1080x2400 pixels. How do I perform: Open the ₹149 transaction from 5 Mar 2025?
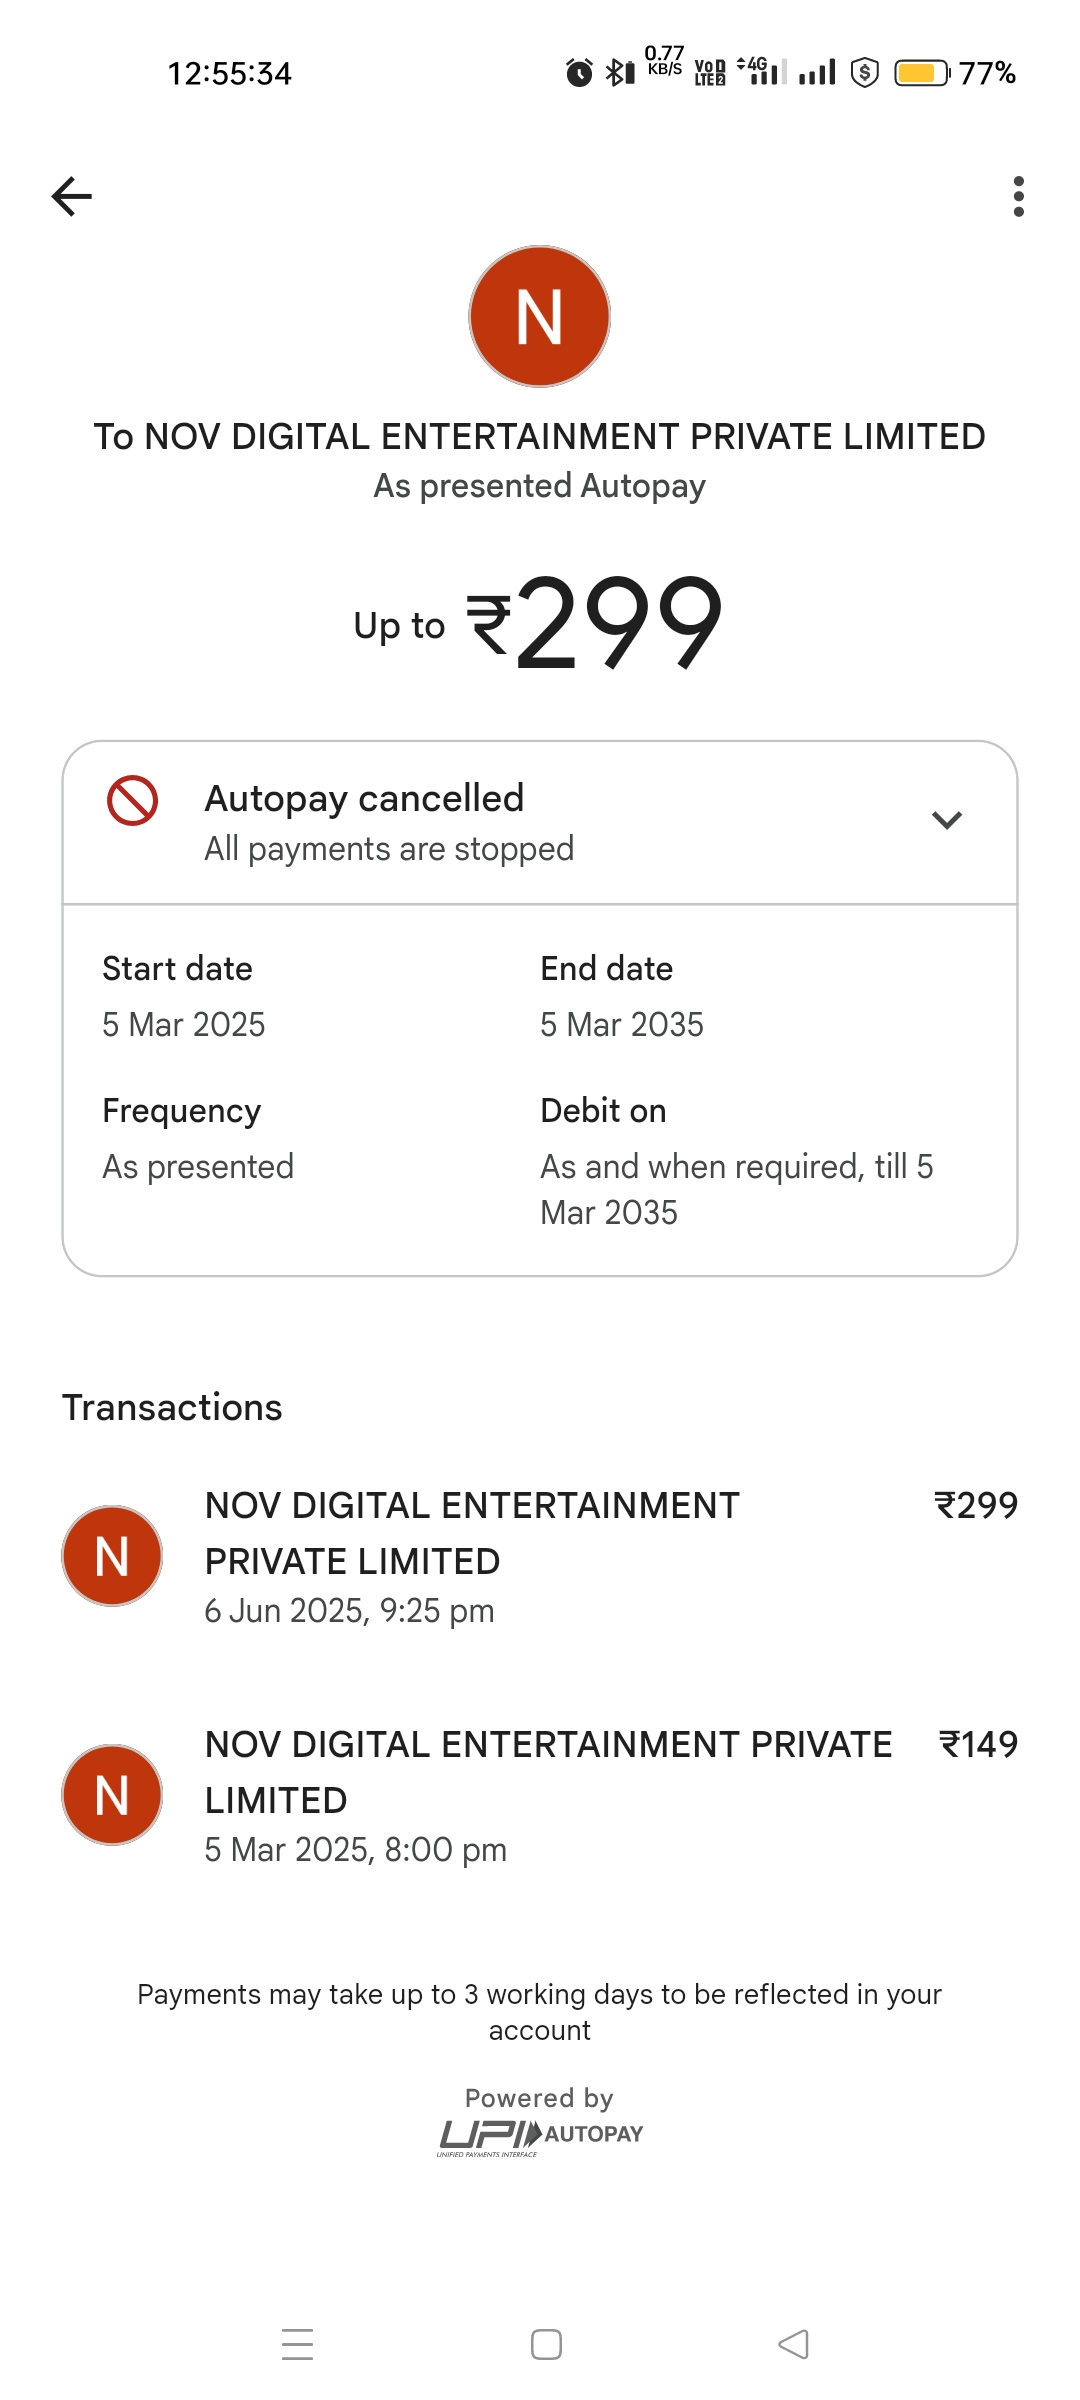coord(548,1795)
